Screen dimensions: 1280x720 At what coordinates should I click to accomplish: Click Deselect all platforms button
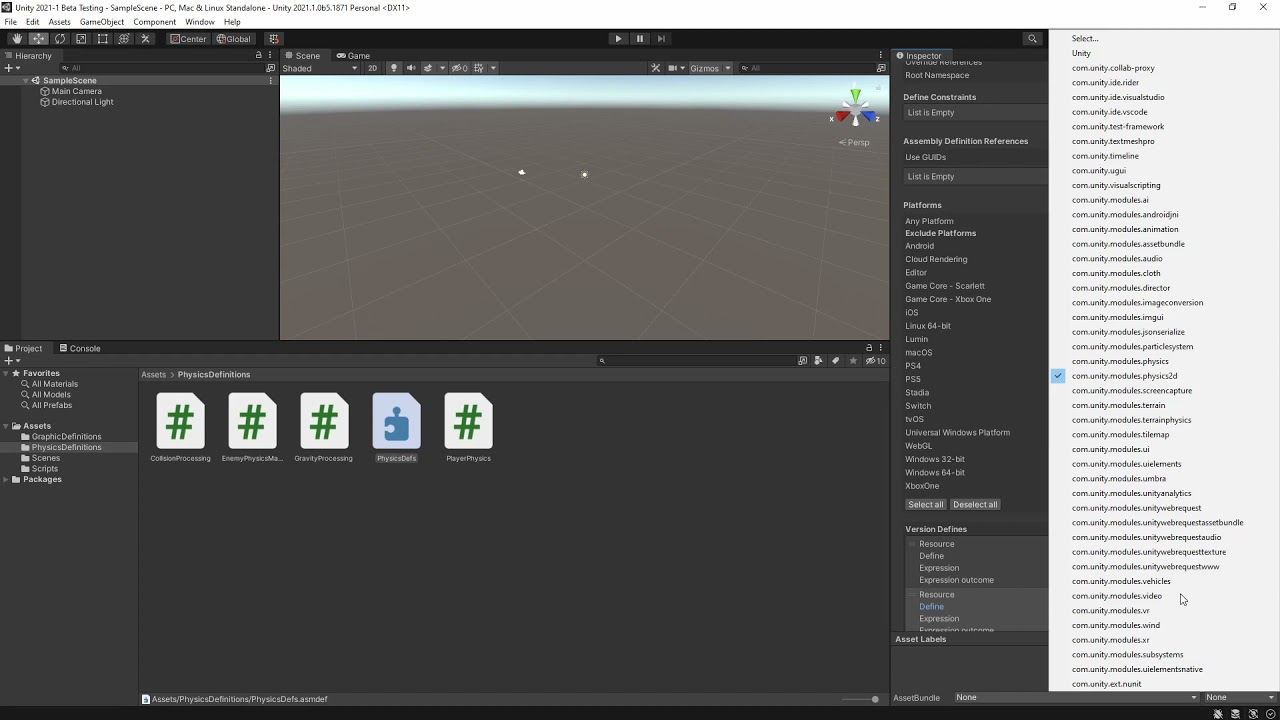[x=975, y=504]
